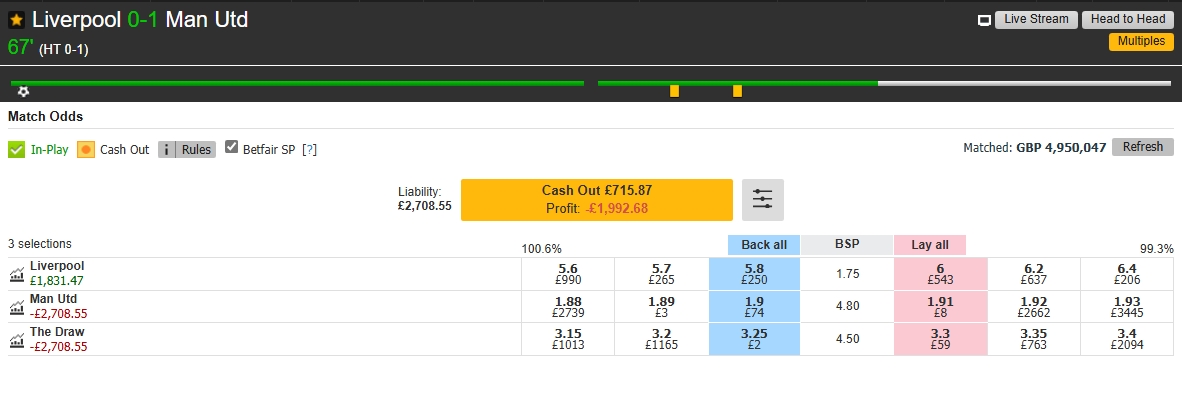Screen dimensions: 1182x415
Task: Click the Cash Out £715.87 button
Action: click(x=596, y=200)
